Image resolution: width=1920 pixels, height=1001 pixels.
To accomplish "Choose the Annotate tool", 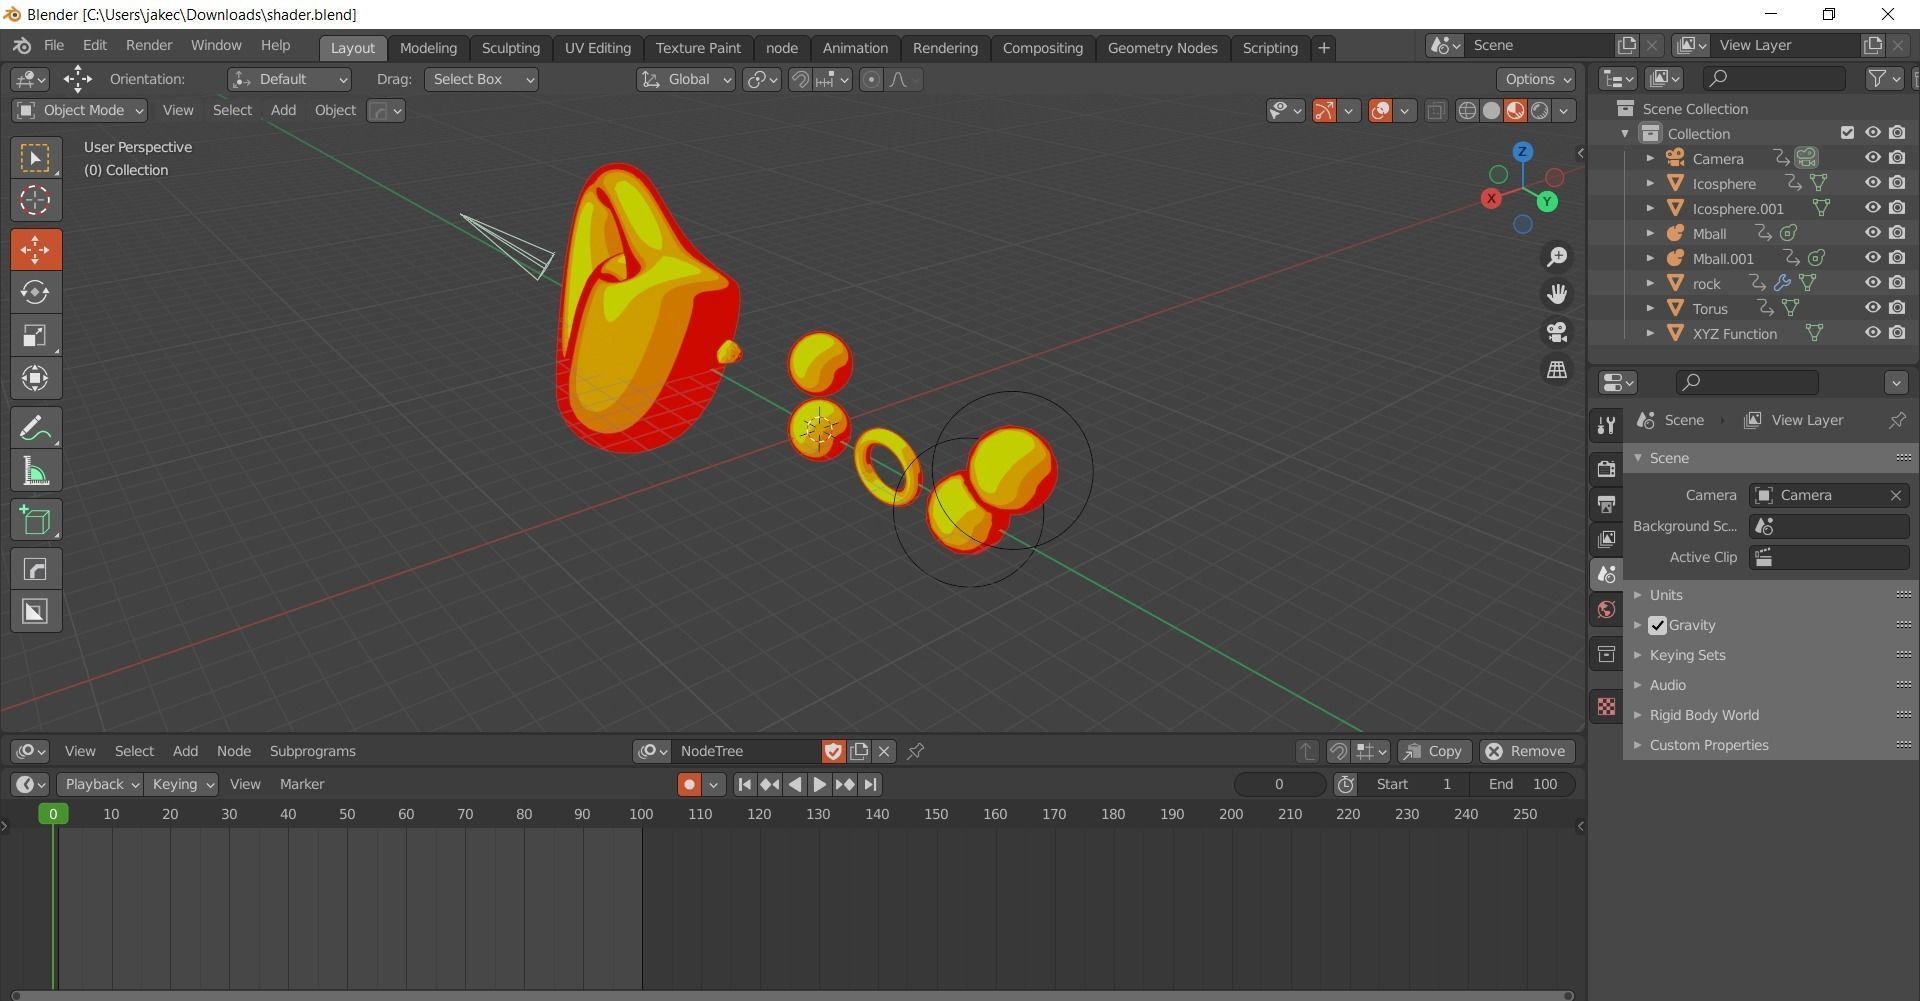I will point(36,427).
